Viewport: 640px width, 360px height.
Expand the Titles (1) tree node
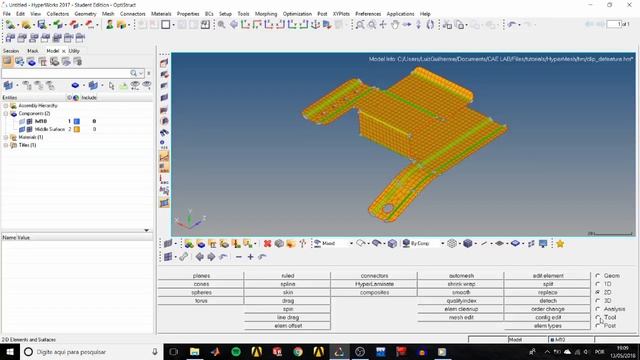(6, 145)
